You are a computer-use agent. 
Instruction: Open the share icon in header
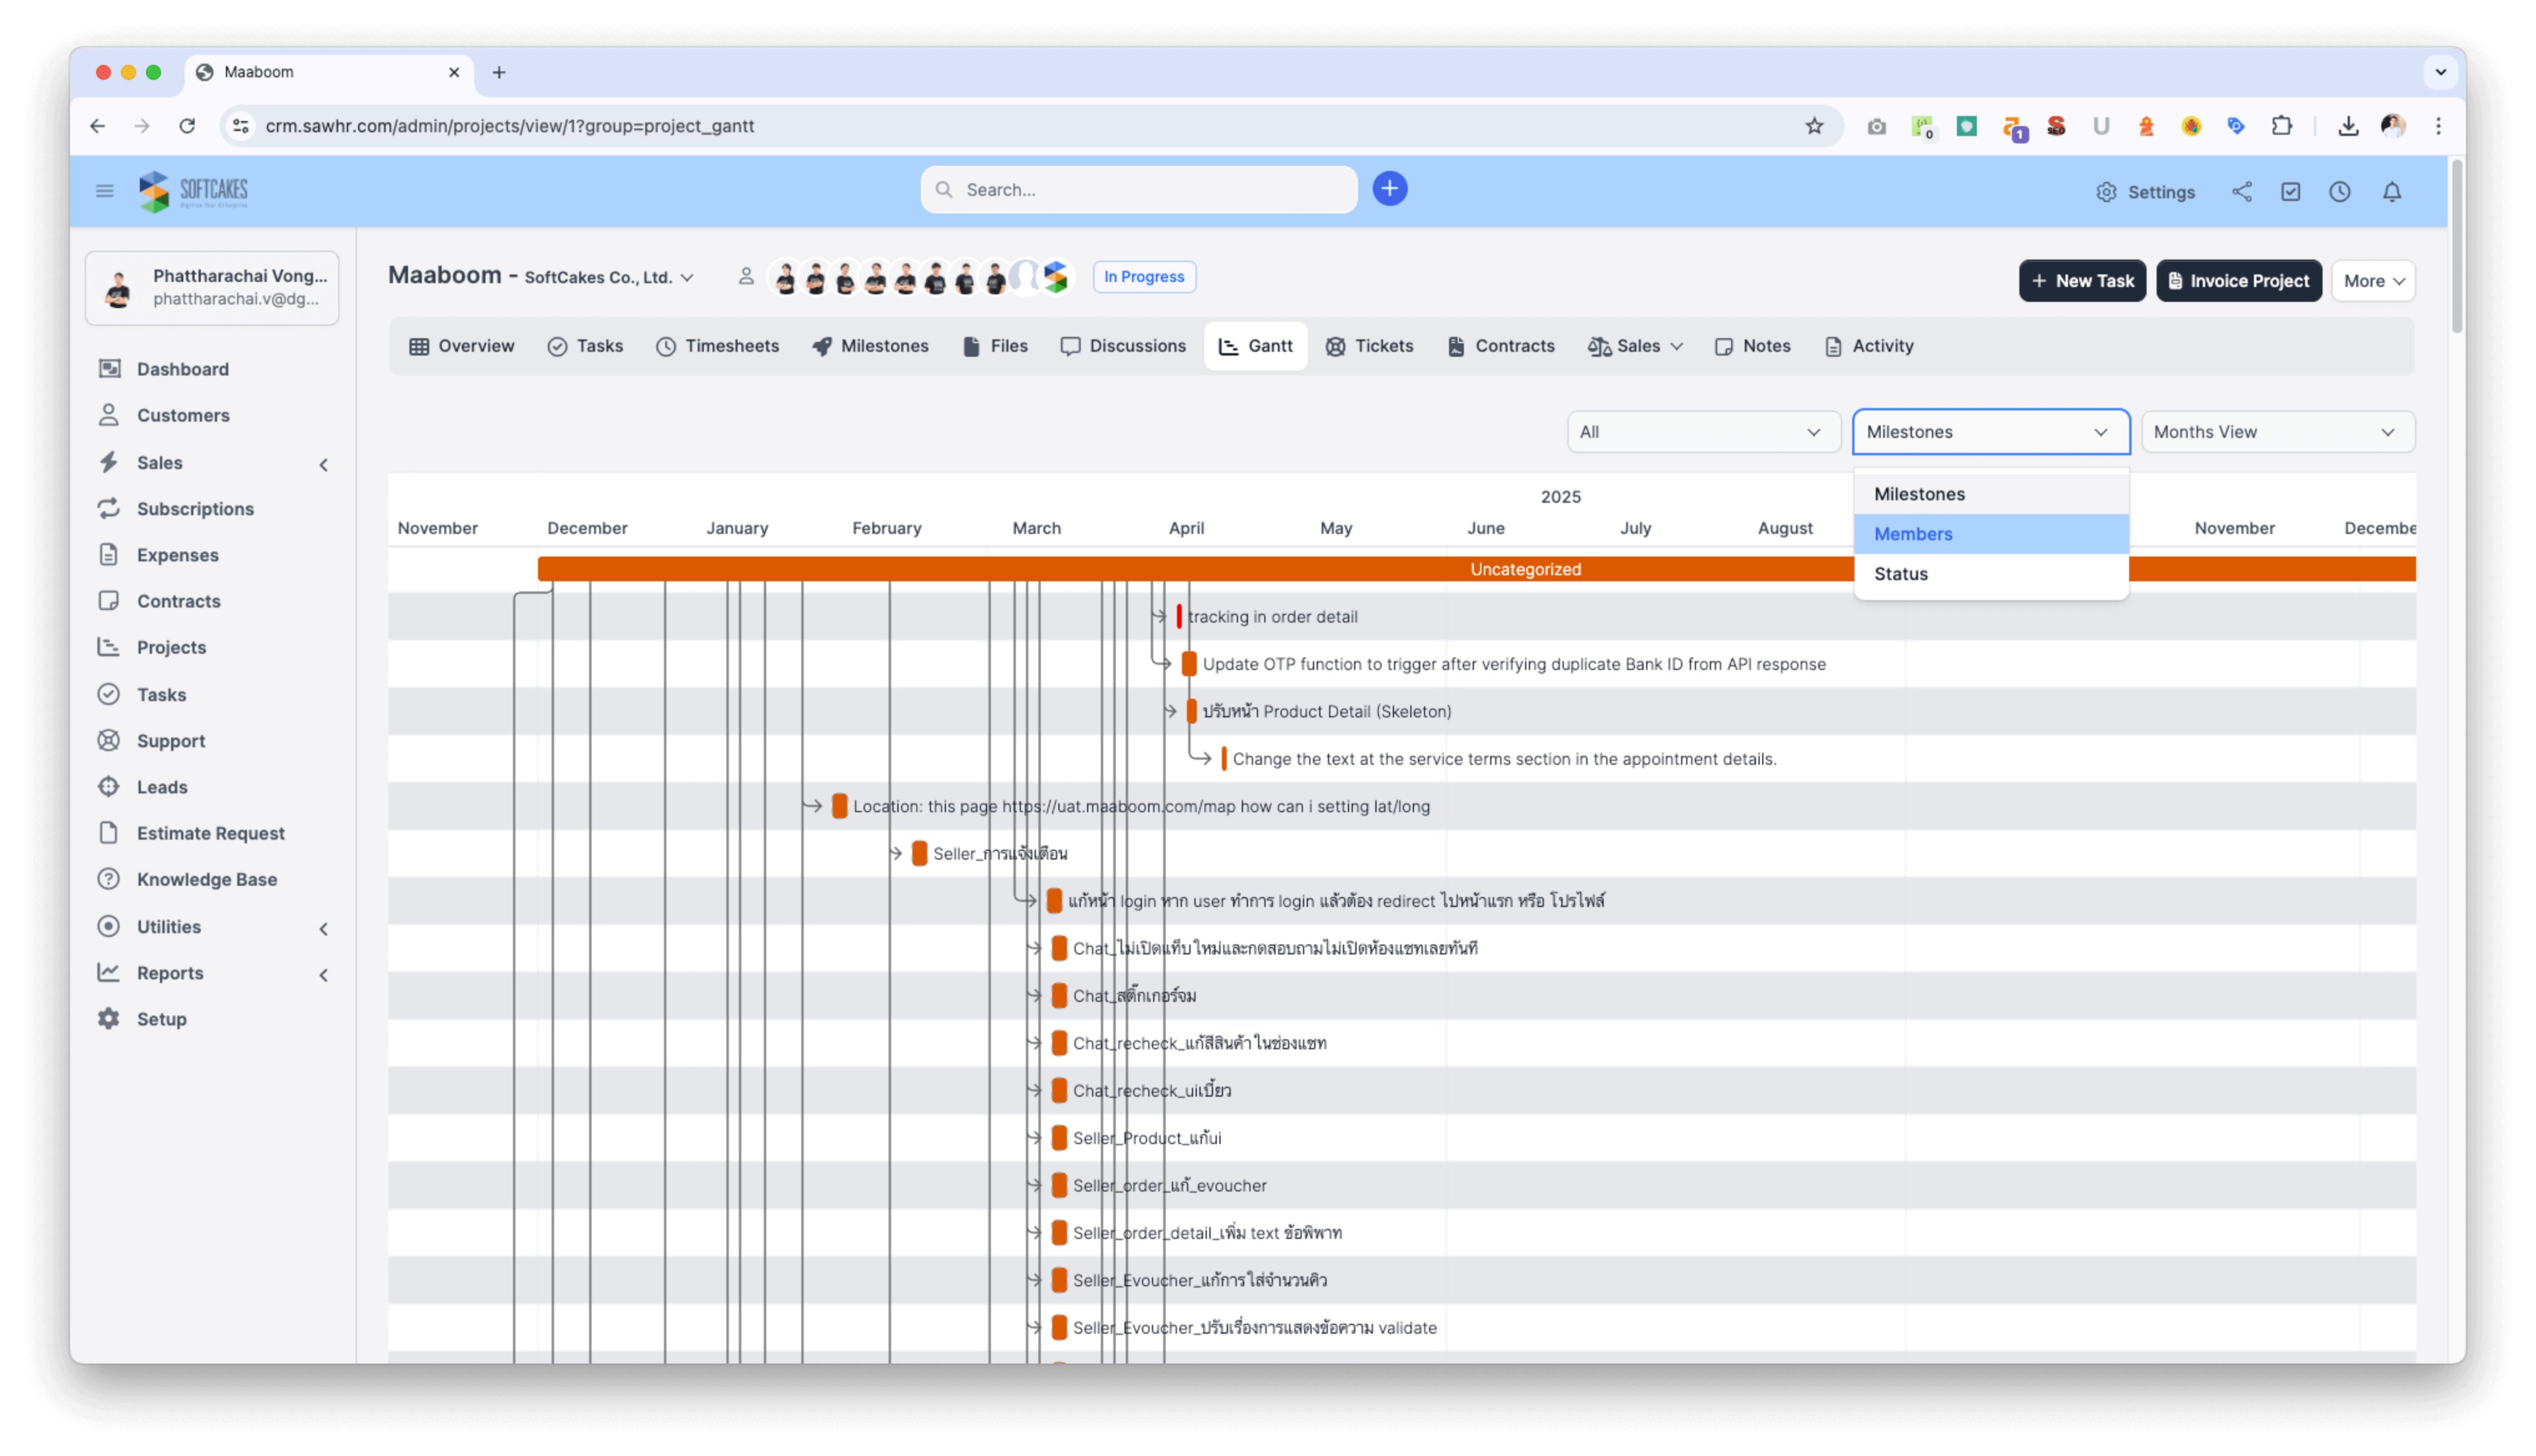click(x=2241, y=191)
